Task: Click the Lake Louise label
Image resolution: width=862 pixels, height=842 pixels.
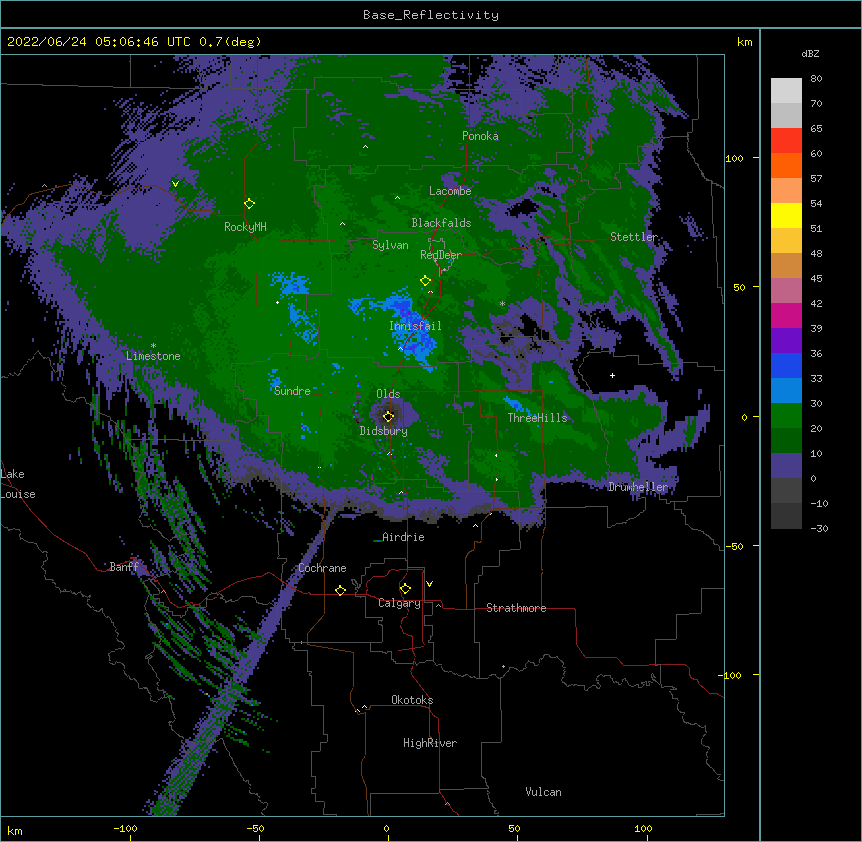Action: click(x=18, y=484)
